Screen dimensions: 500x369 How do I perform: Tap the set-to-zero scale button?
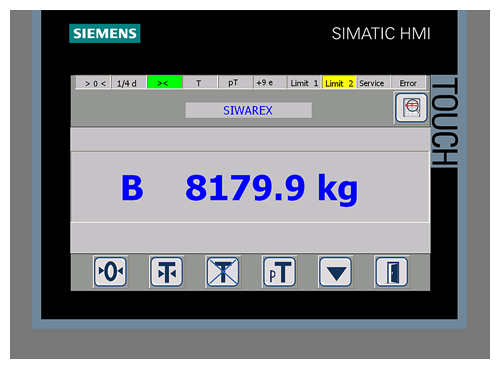pyautogui.click(x=111, y=272)
